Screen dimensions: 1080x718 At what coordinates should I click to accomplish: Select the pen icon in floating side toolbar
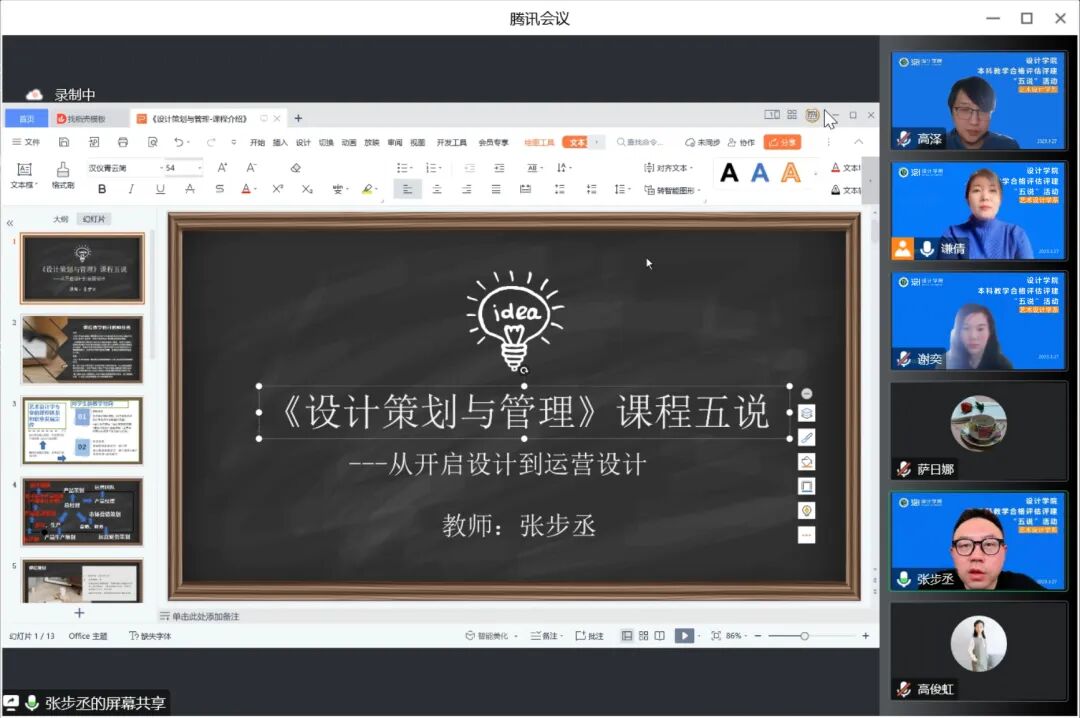tap(806, 437)
